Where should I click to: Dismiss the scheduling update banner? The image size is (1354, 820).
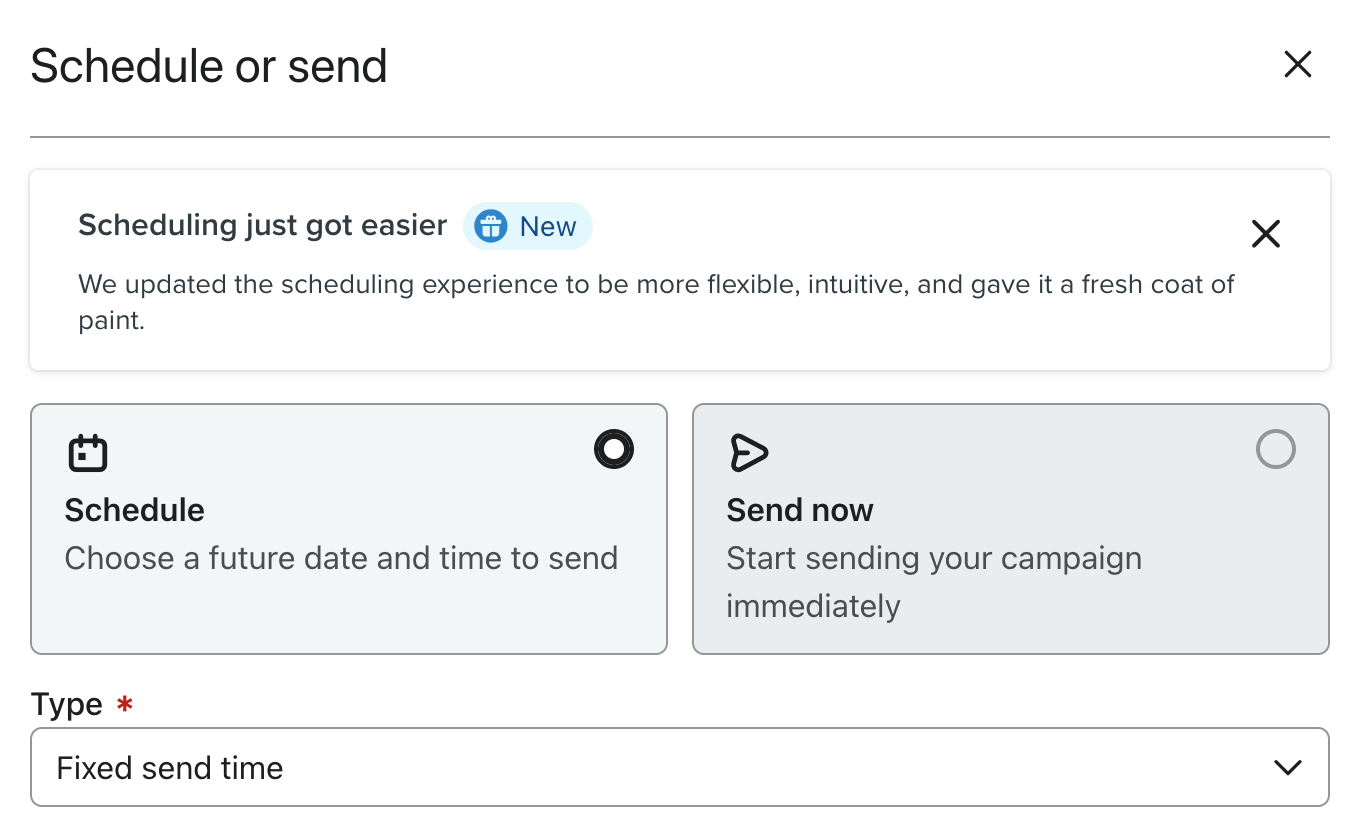pos(1265,234)
